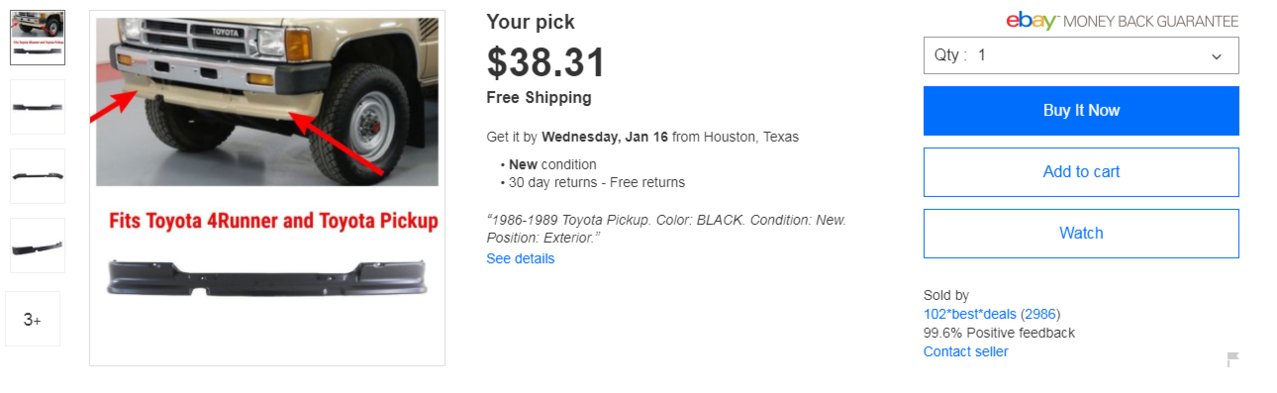Click the main product image

pyautogui.click(x=267, y=188)
